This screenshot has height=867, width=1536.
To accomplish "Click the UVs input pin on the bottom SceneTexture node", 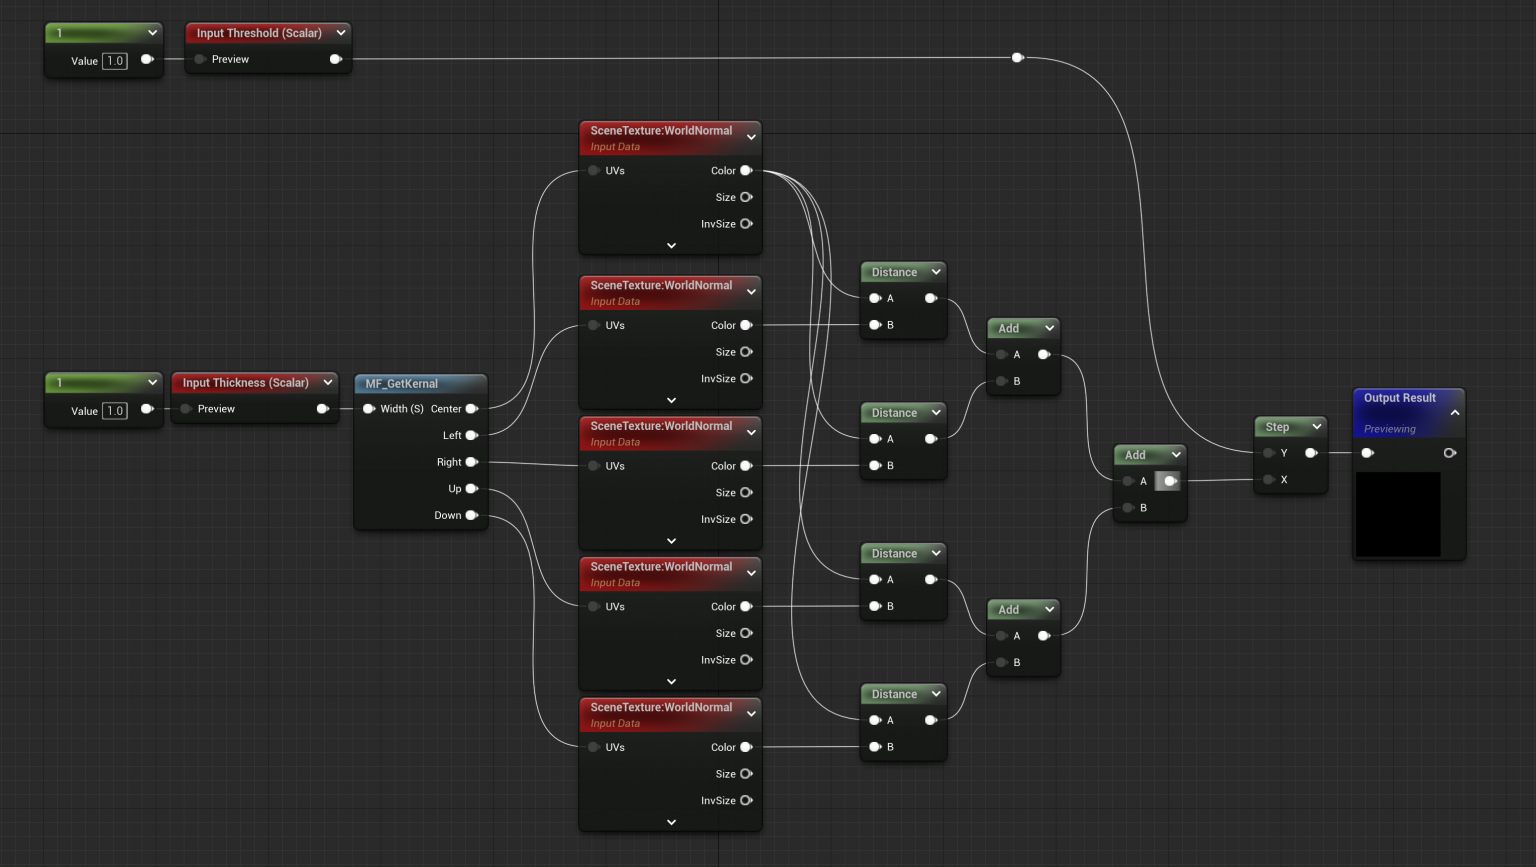I will (x=593, y=747).
